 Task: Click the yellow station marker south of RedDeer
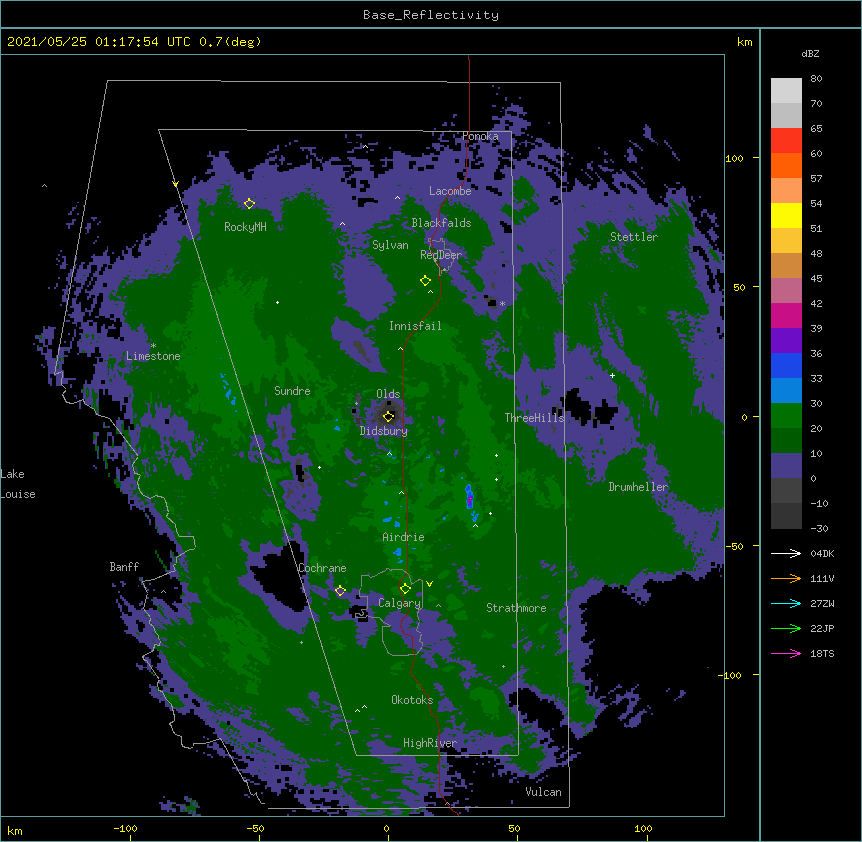425,281
